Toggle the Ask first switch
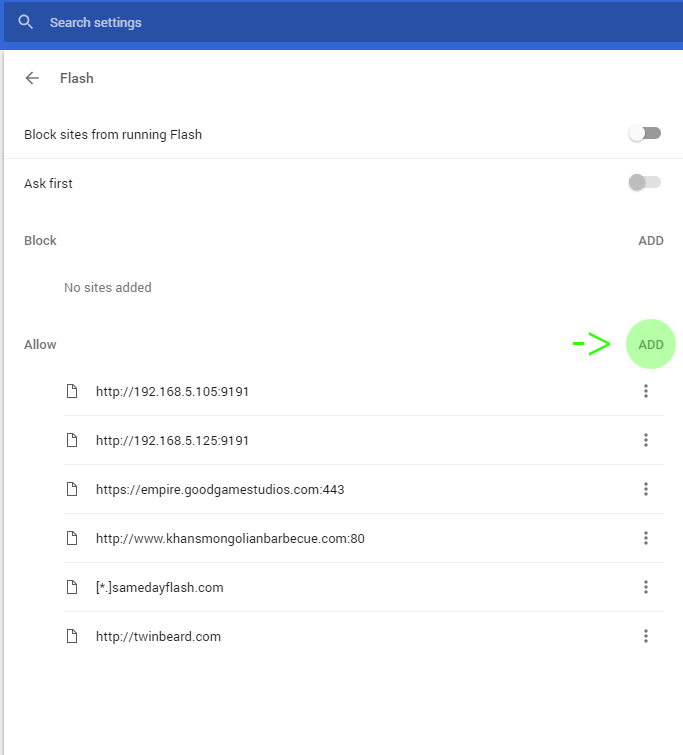Screen dimensions: 683x755 click(x=644, y=182)
